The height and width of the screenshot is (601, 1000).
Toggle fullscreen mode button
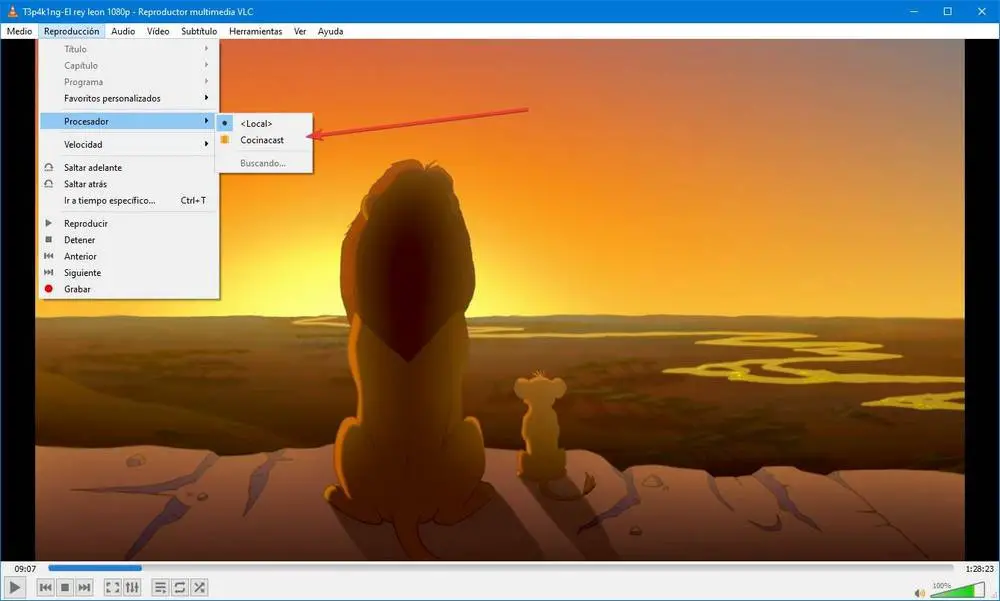tap(112, 587)
